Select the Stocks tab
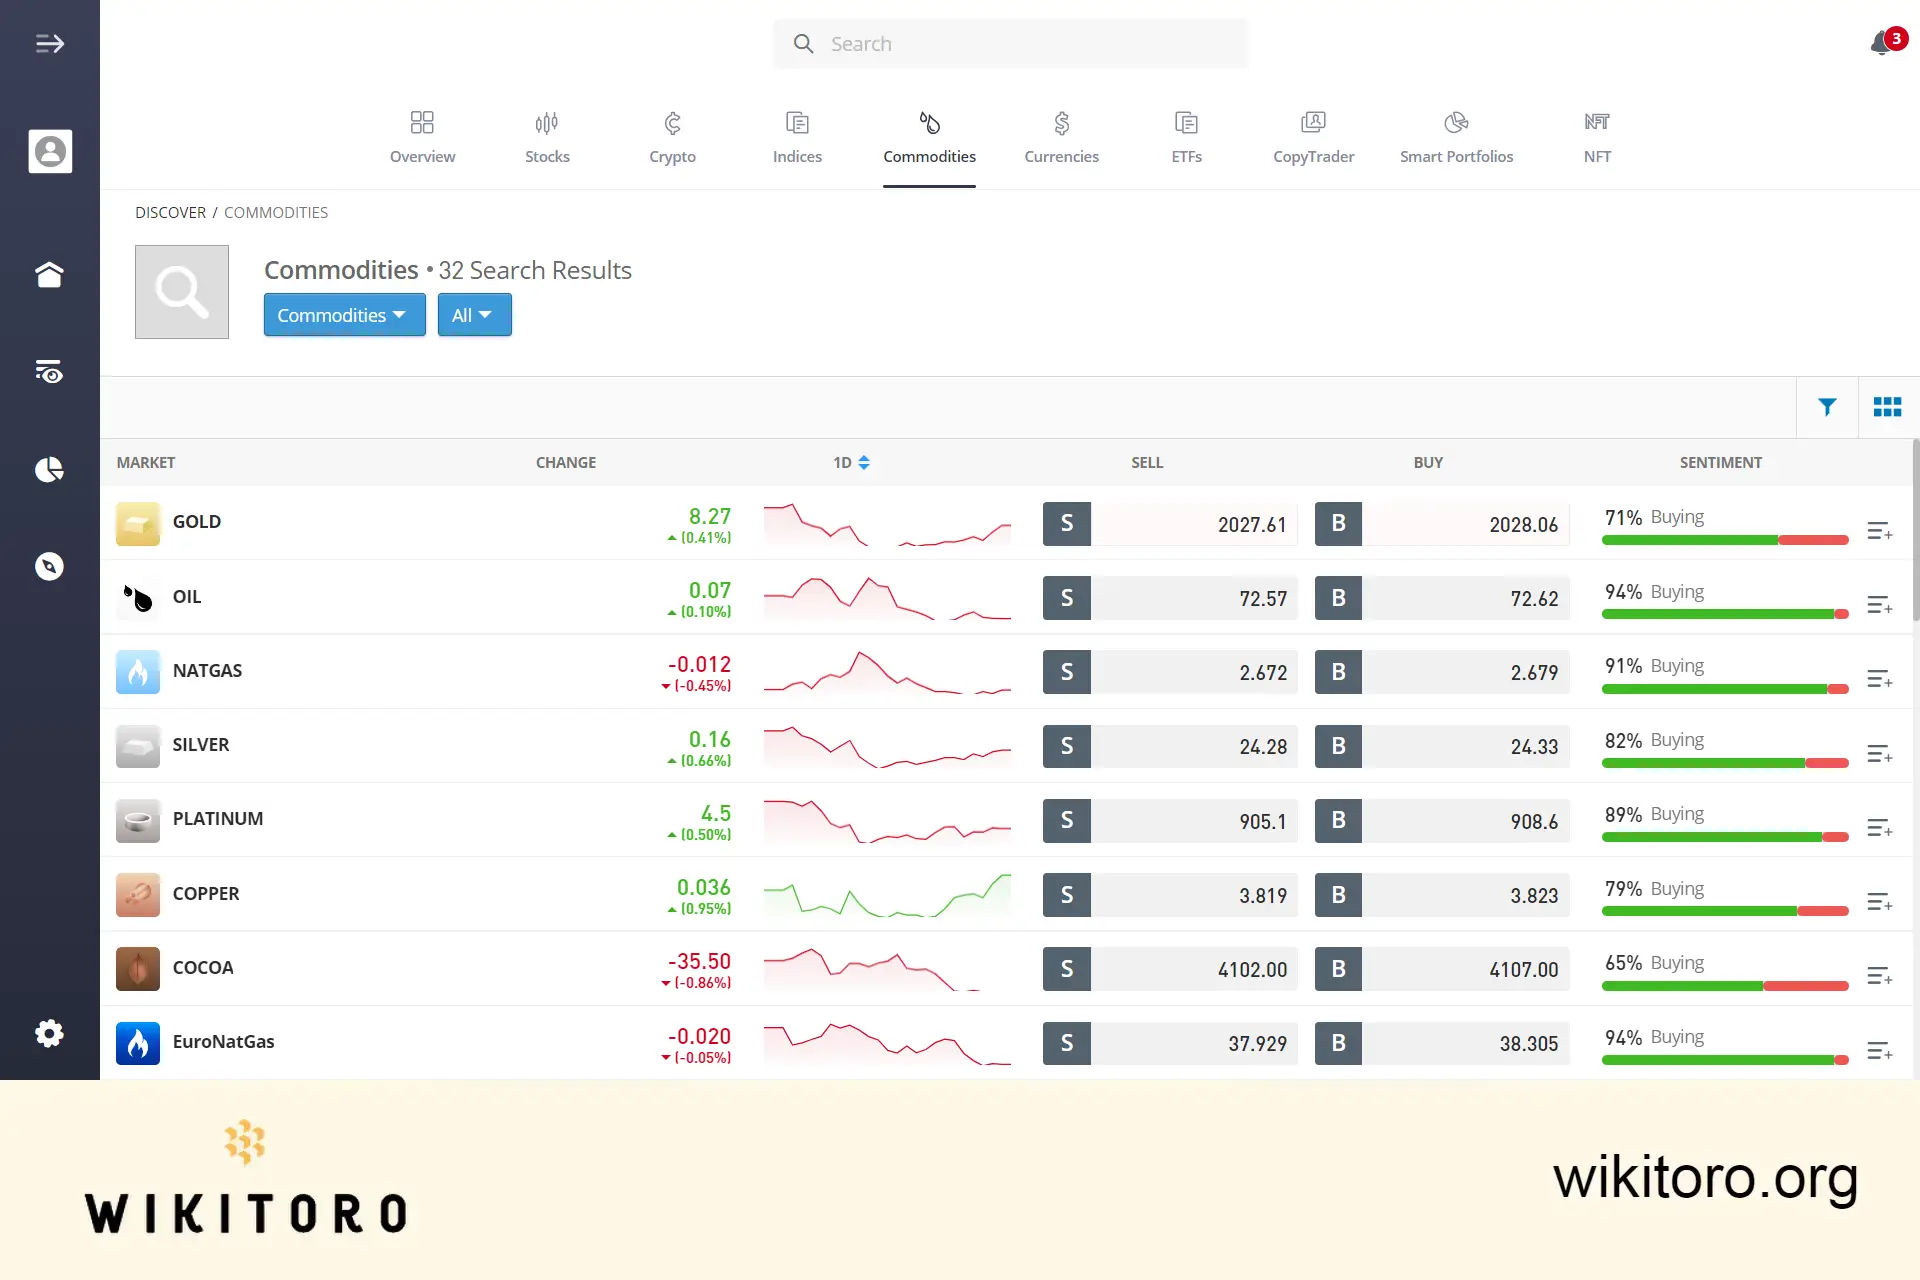Image resolution: width=1920 pixels, height=1280 pixels. pyautogui.click(x=547, y=136)
